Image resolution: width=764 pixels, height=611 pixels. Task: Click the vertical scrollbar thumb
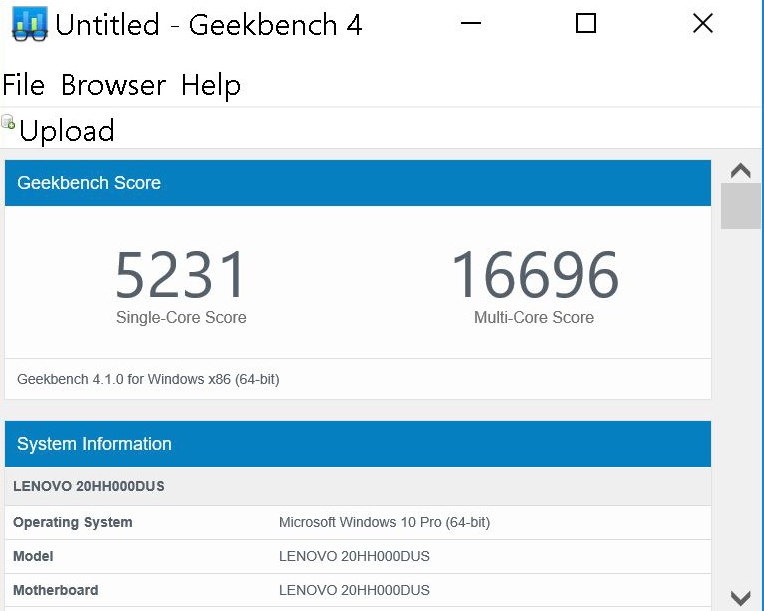coord(741,206)
